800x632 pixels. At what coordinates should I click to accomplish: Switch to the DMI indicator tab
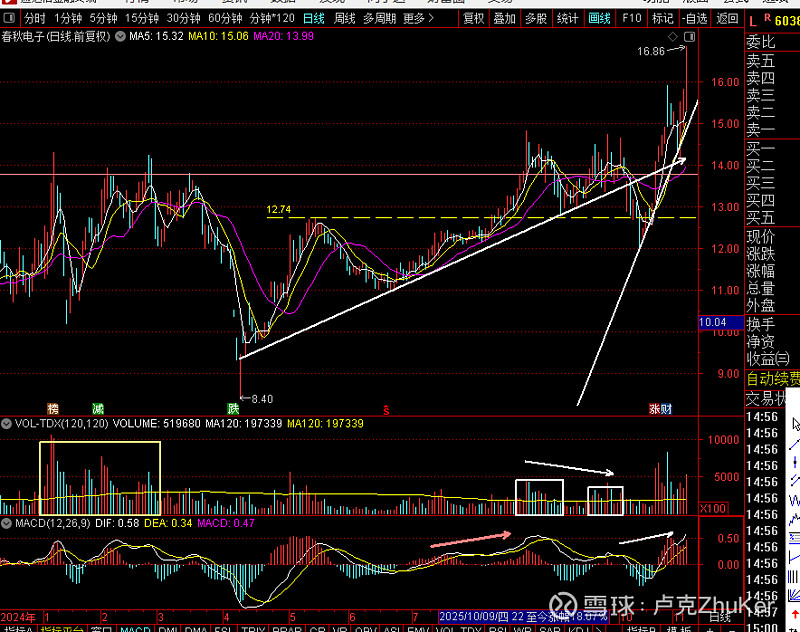click(169, 628)
